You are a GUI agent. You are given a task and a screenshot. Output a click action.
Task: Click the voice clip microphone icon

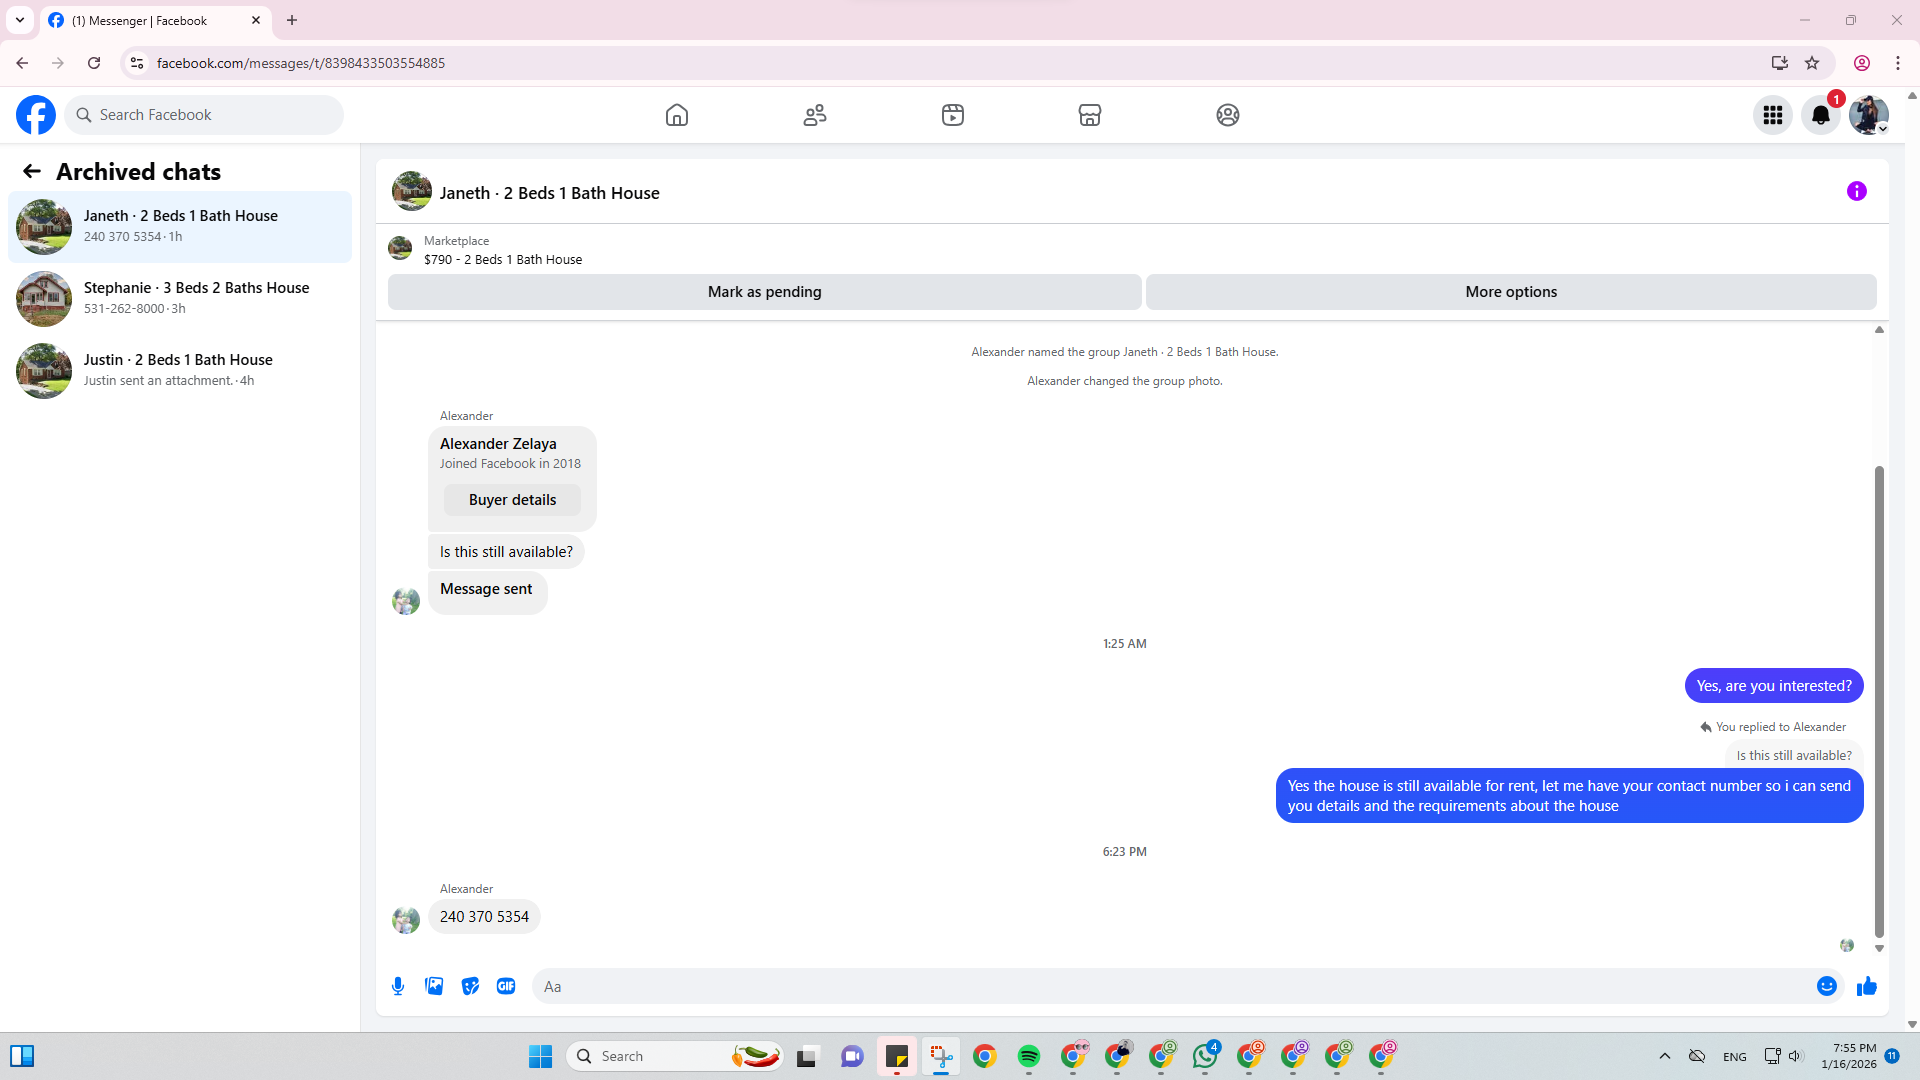(x=398, y=986)
